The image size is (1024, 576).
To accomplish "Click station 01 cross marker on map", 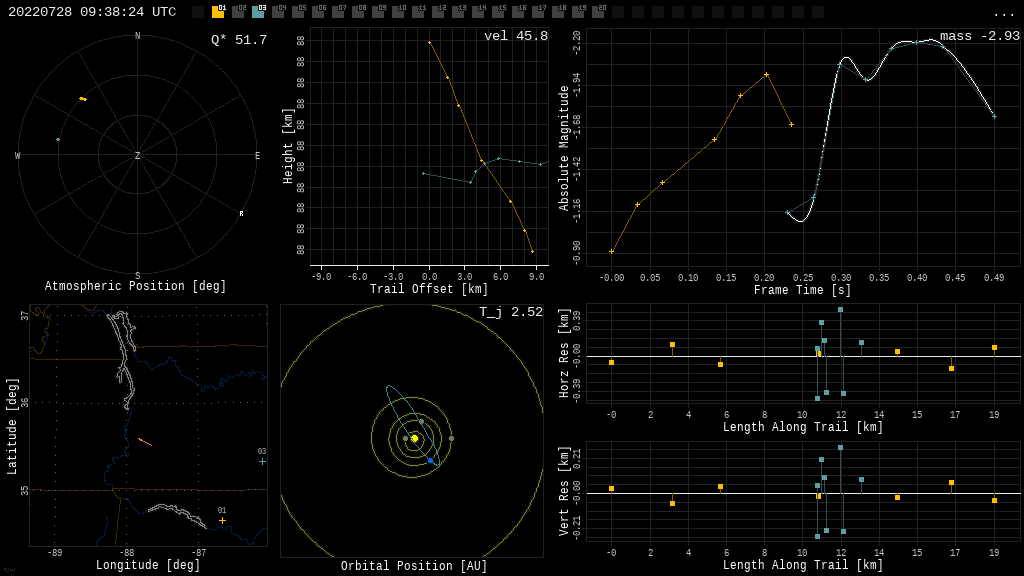I will [222, 520].
